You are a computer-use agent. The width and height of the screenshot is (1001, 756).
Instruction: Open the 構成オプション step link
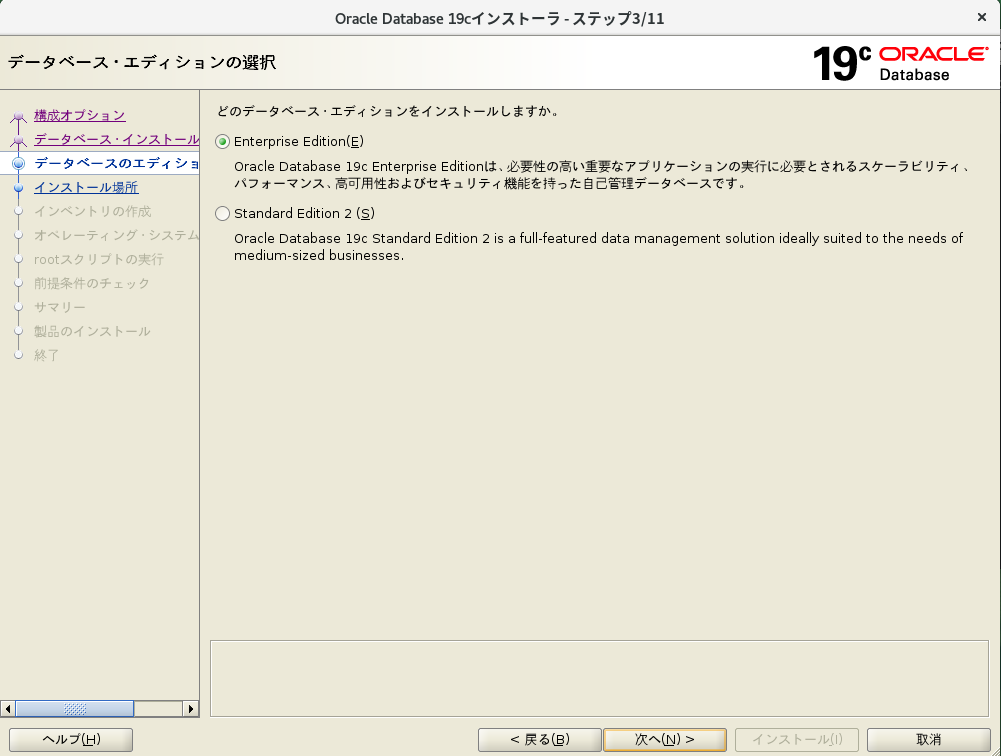point(80,116)
